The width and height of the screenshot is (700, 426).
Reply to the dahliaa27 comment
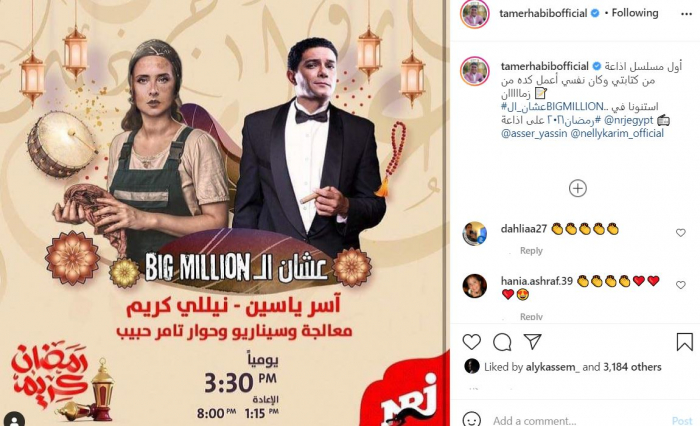531,251
